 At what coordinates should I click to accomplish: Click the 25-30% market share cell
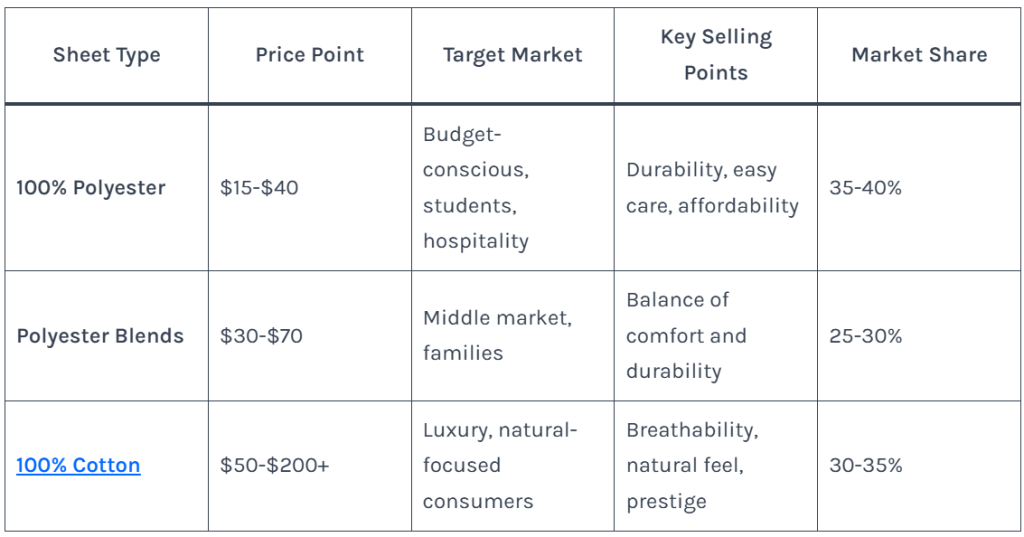[x=865, y=336]
